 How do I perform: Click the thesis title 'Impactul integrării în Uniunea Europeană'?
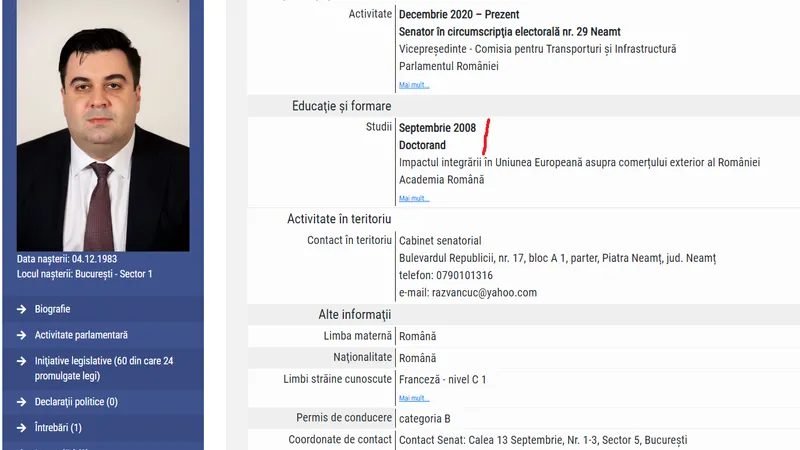[579, 163]
